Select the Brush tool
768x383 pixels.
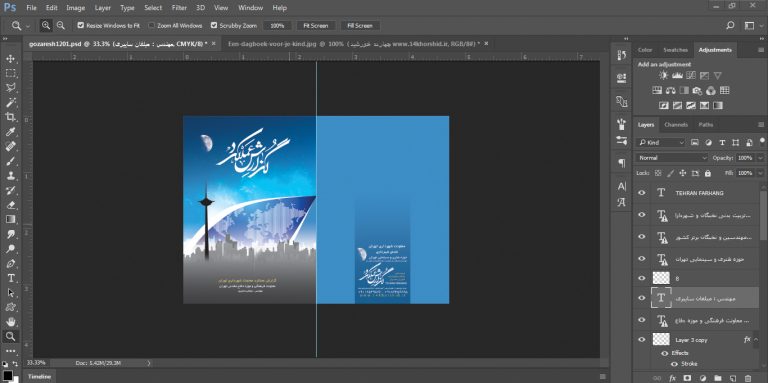(x=10, y=161)
